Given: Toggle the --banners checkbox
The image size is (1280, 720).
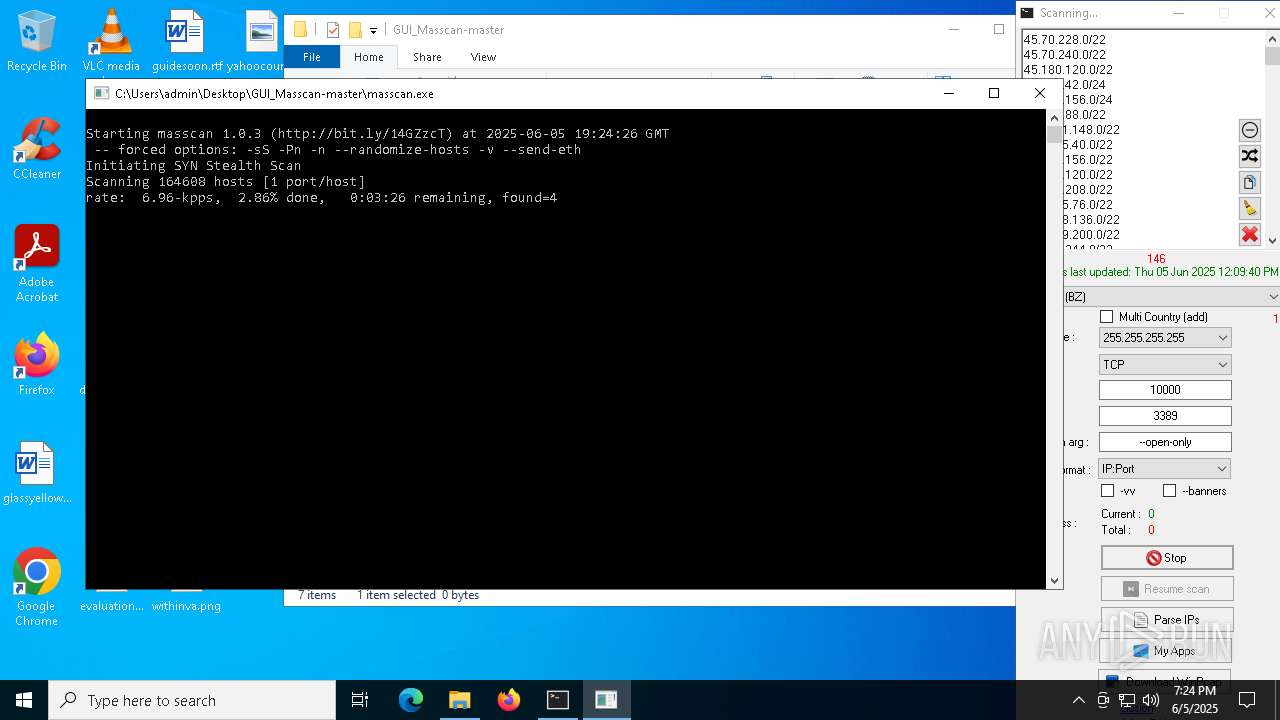Looking at the screenshot, I should pyautogui.click(x=1170, y=491).
